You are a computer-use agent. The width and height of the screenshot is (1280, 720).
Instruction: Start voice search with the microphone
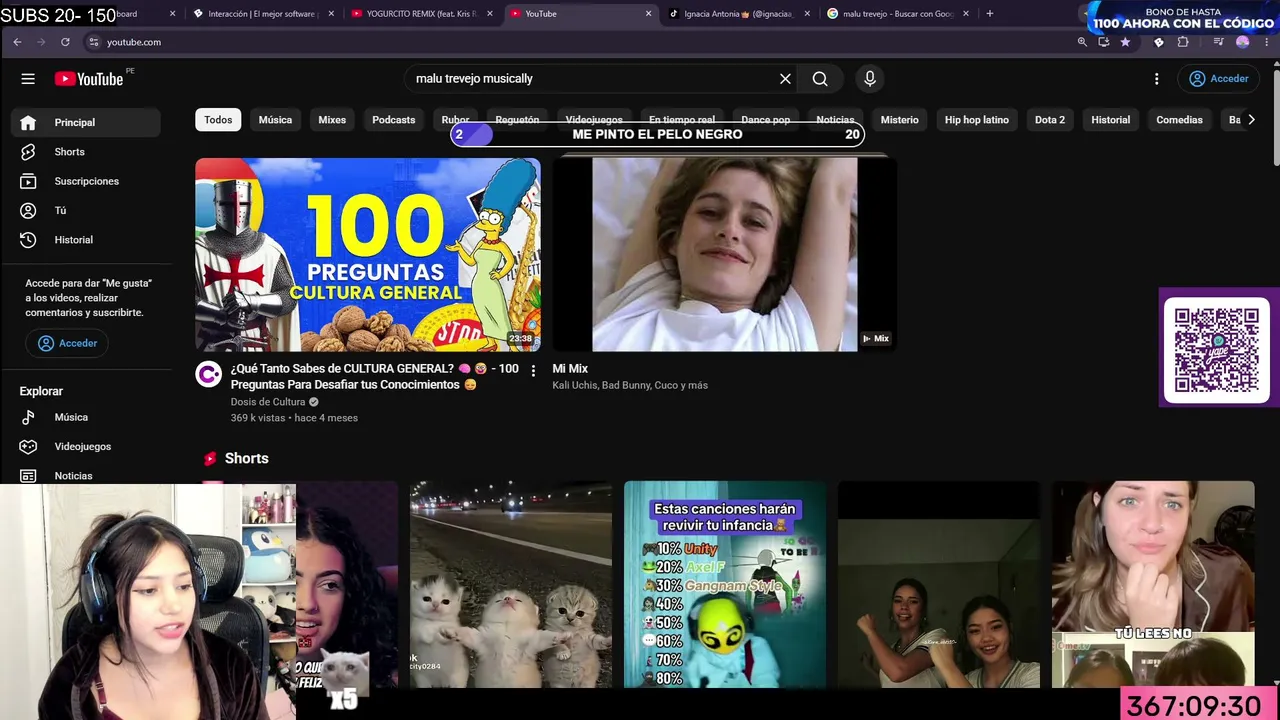(x=870, y=79)
